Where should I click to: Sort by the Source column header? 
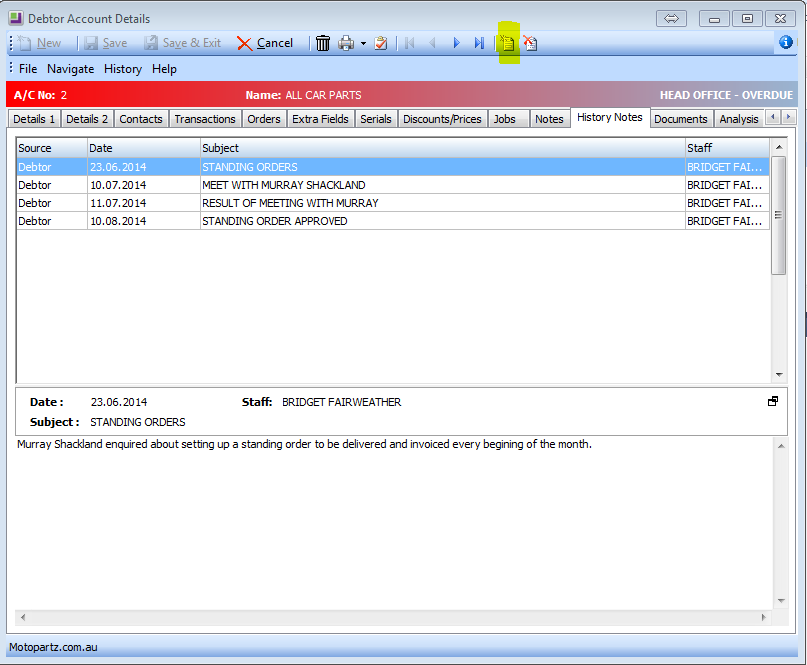[51, 148]
